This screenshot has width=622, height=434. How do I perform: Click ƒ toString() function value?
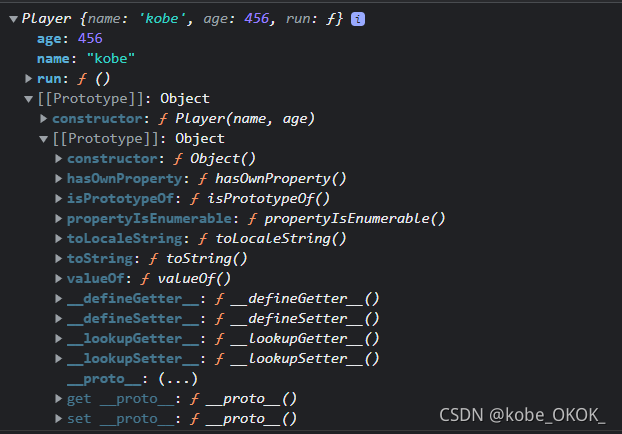pos(198,259)
